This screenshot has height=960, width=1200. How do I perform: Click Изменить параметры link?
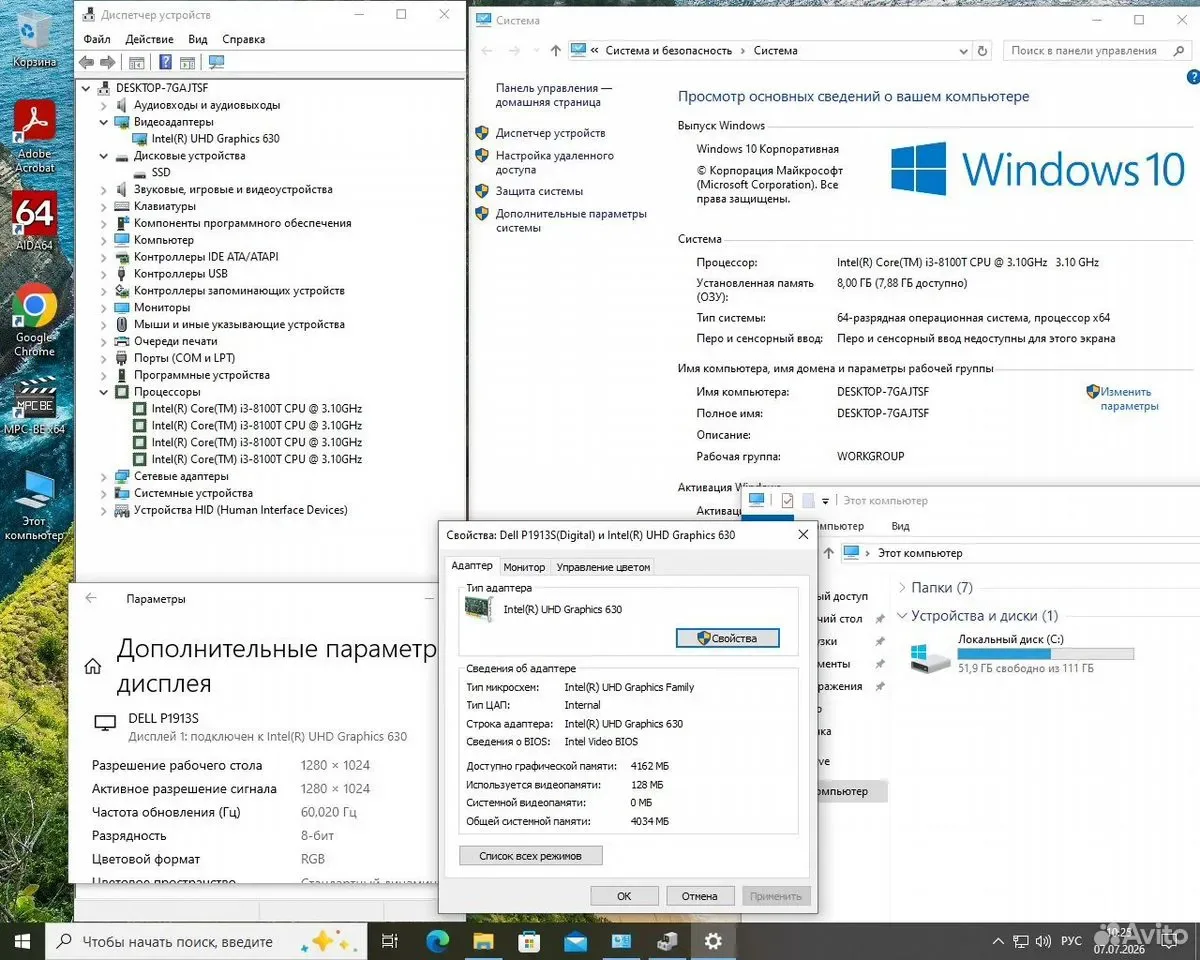1129,399
